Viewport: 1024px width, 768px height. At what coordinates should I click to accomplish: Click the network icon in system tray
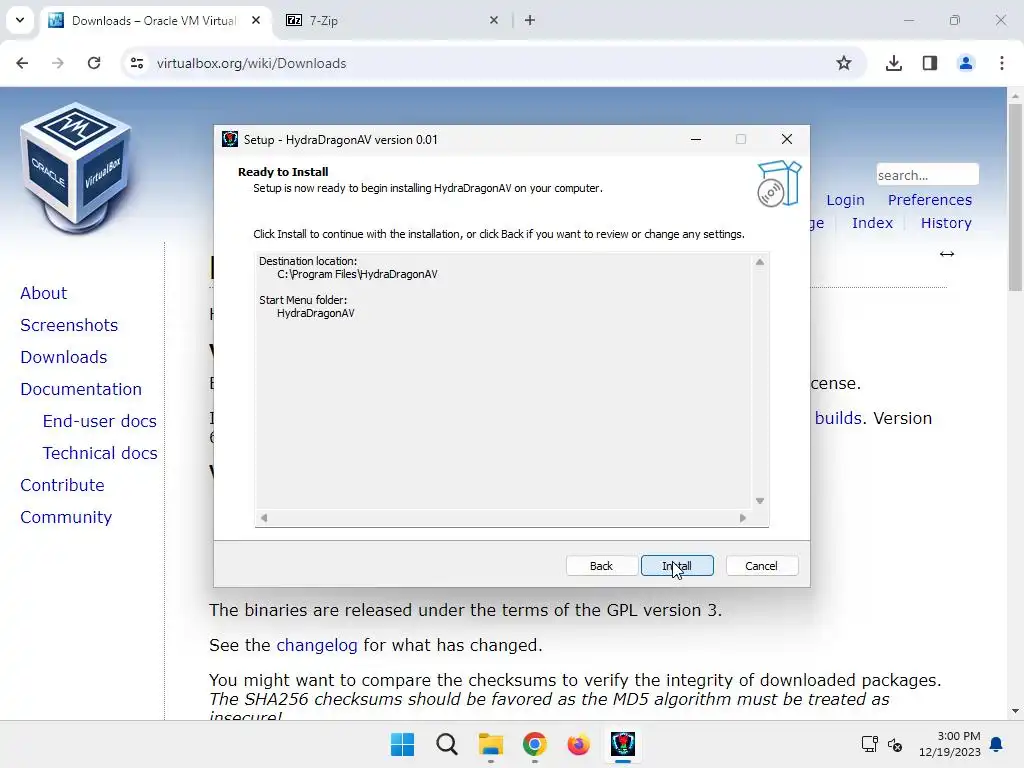tap(869, 744)
